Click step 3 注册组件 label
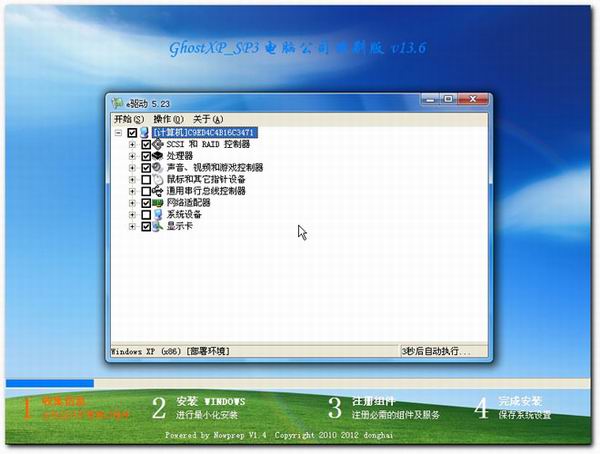Image resolution: width=600 pixels, height=454 pixels. [373, 401]
